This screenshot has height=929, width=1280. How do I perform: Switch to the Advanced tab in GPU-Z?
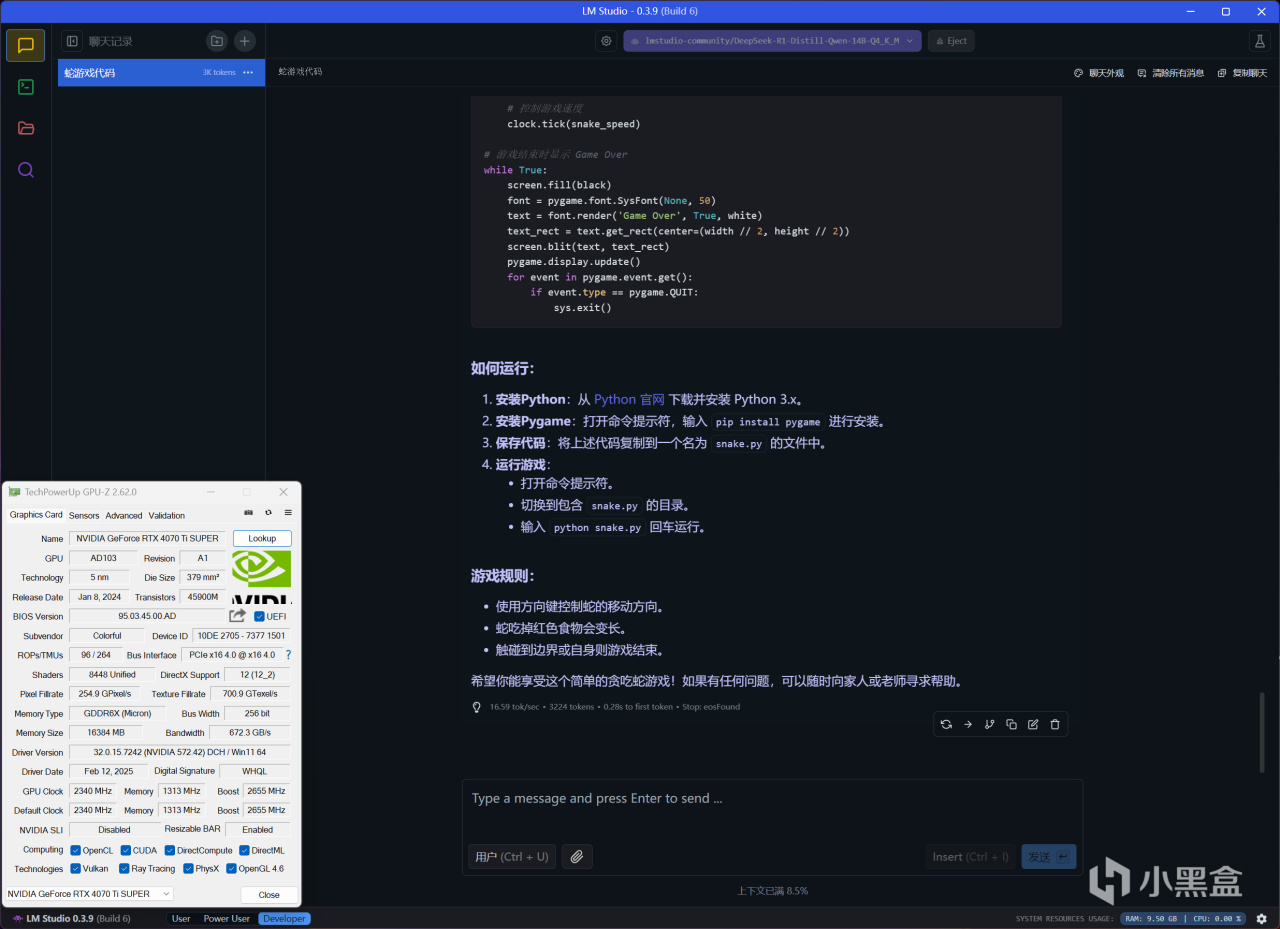coord(124,515)
